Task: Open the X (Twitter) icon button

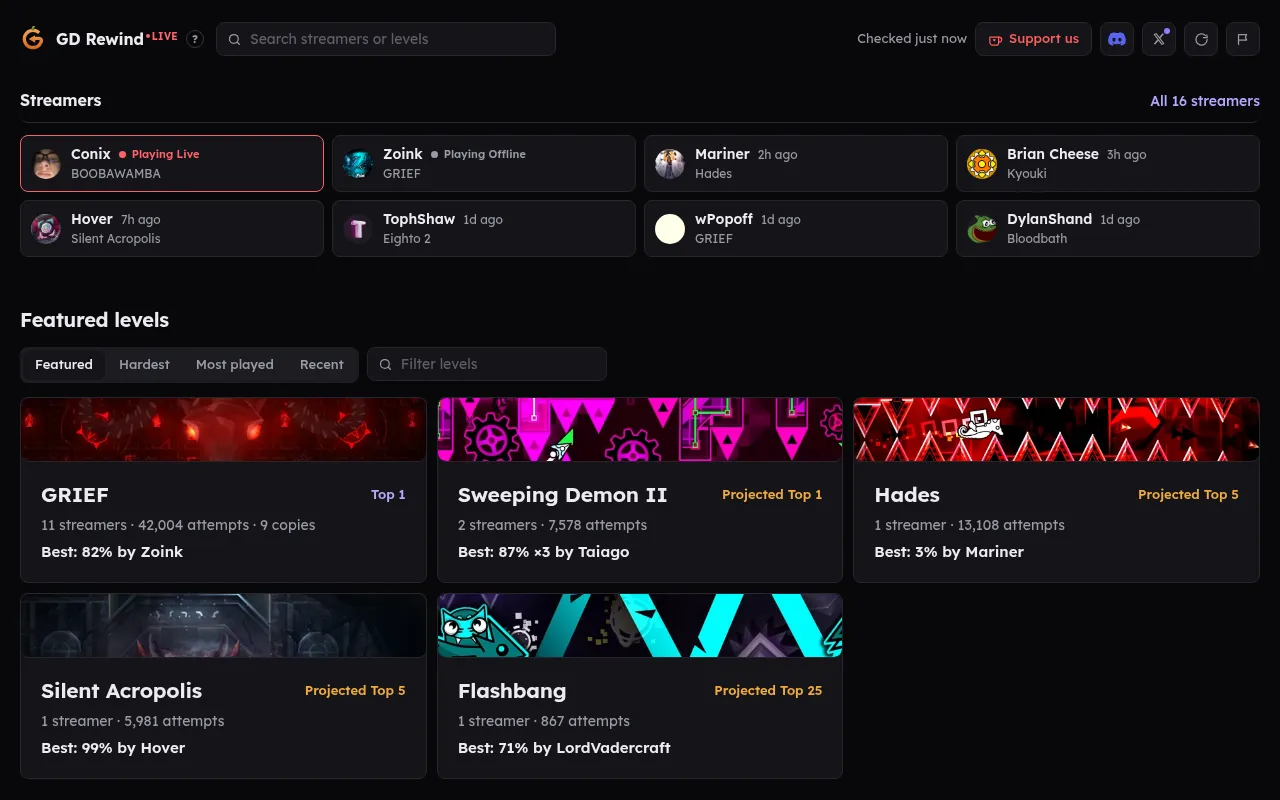Action: (1159, 39)
